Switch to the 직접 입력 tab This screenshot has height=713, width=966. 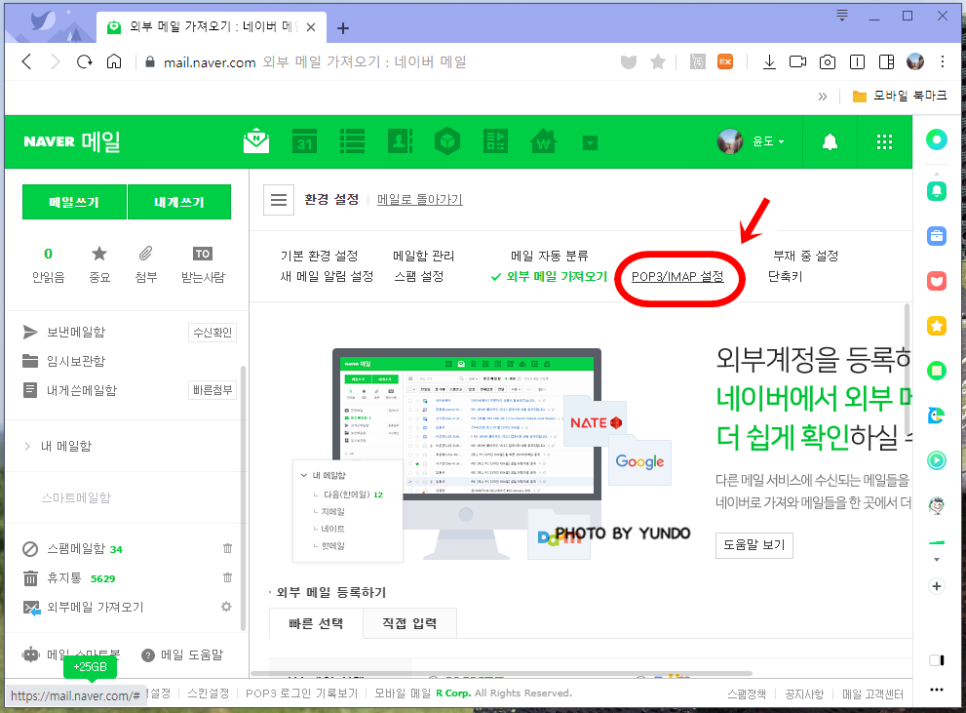click(409, 624)
